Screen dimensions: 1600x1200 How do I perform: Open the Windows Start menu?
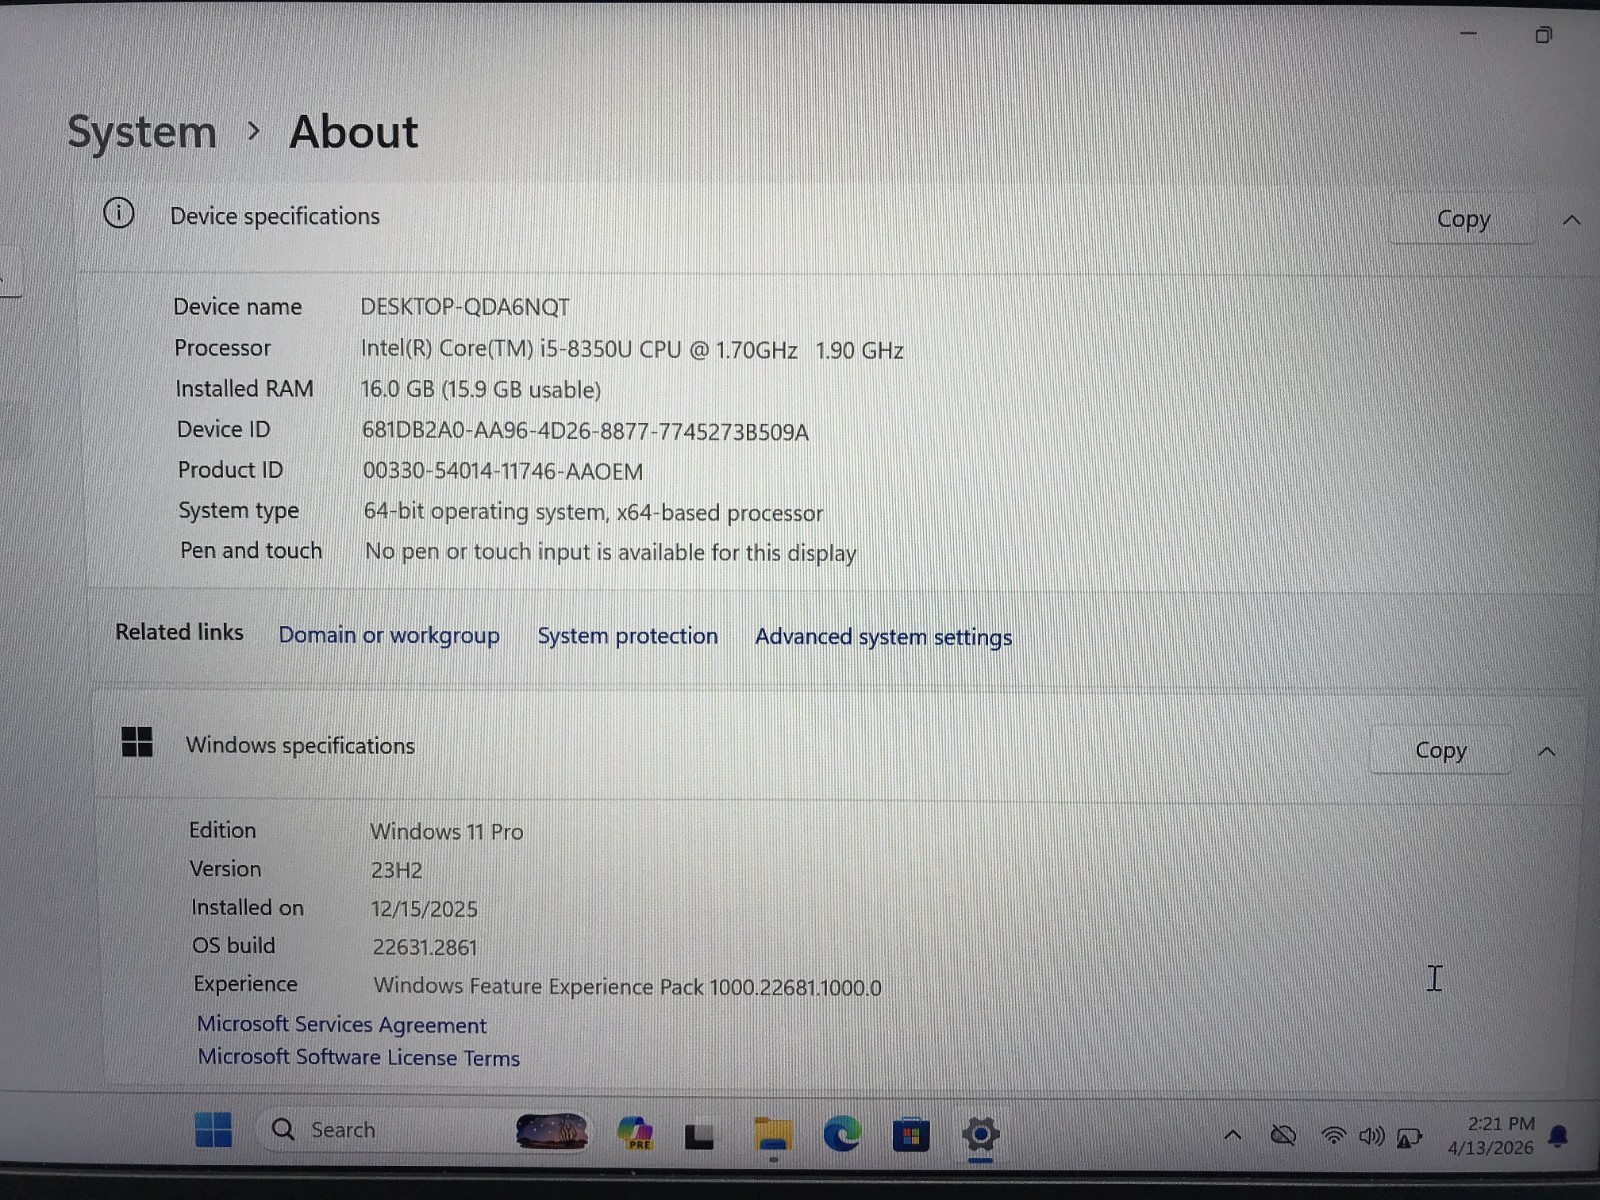[x=213, y=1130]
